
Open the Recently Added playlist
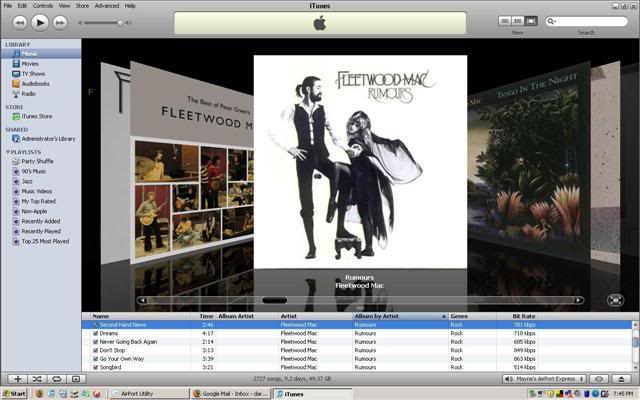pyautogui.click(x=41, y=221)
